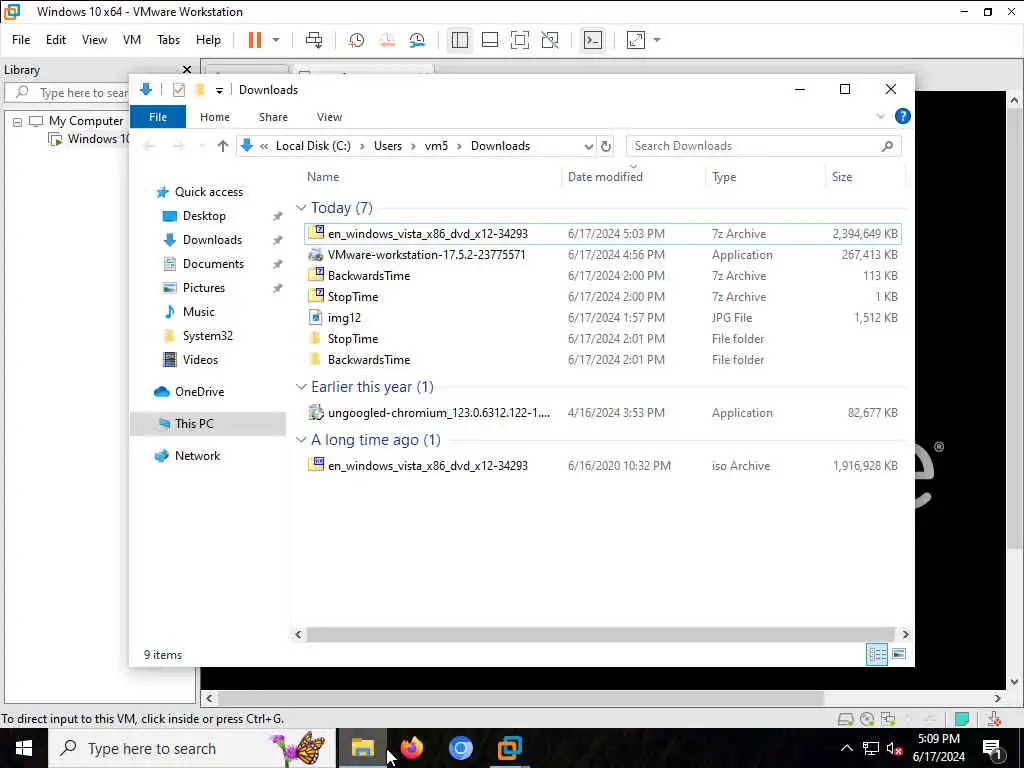Collapse the My Computer tree node

point(18,121)
